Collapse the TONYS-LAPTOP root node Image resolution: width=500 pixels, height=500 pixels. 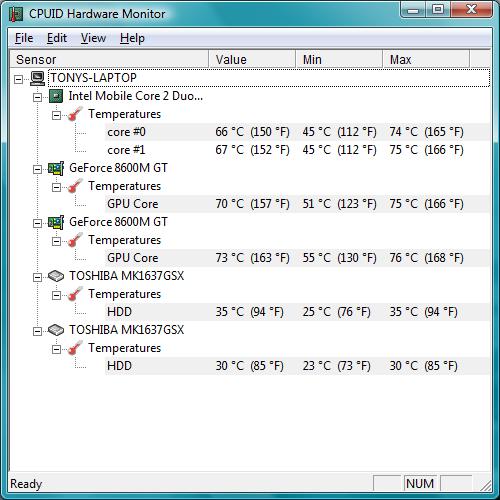[19, 79]
